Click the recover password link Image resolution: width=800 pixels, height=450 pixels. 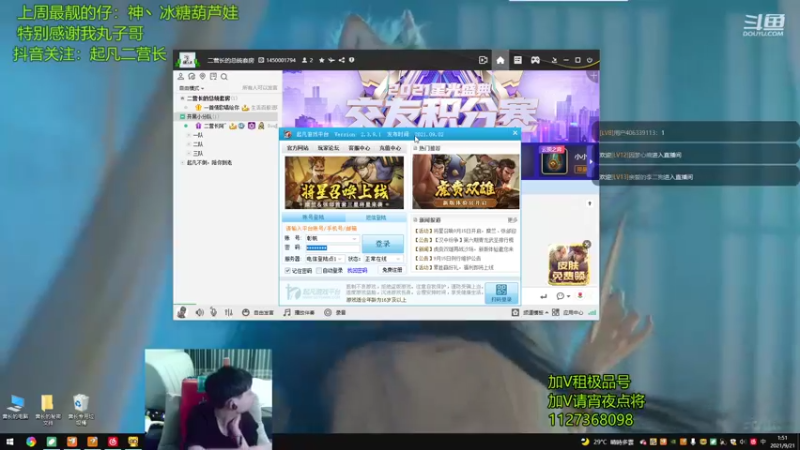coord(357,271)
